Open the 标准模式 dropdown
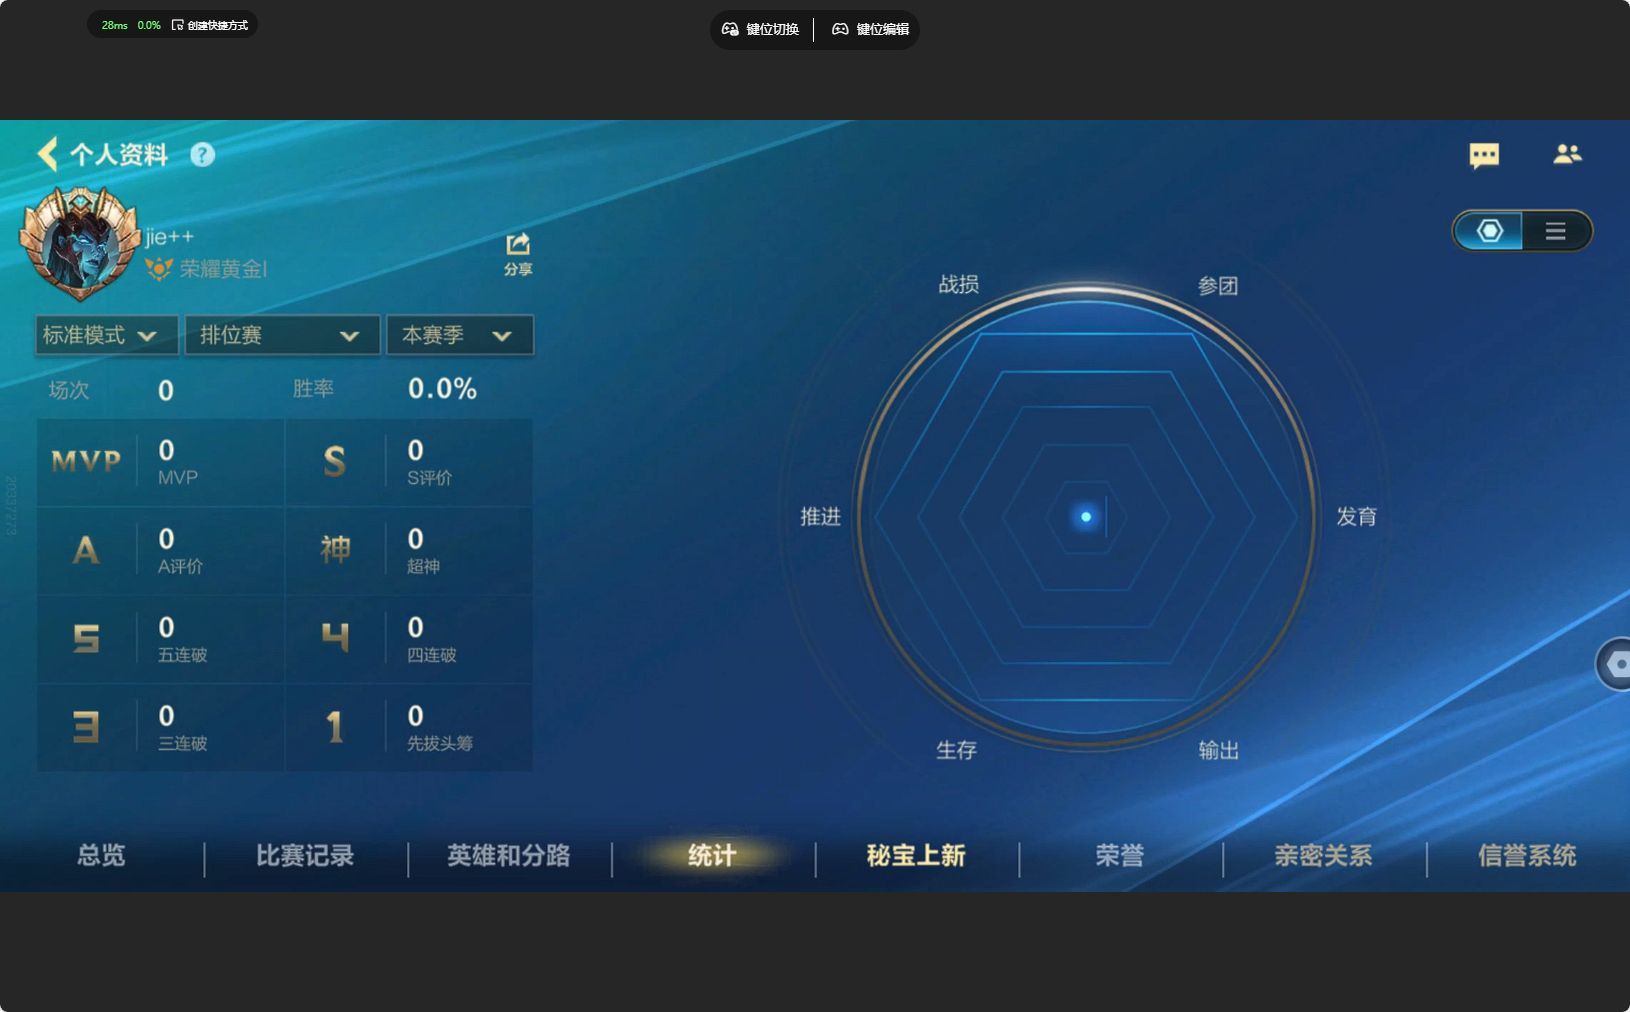1630x1012 pixels. pos(105,335)
